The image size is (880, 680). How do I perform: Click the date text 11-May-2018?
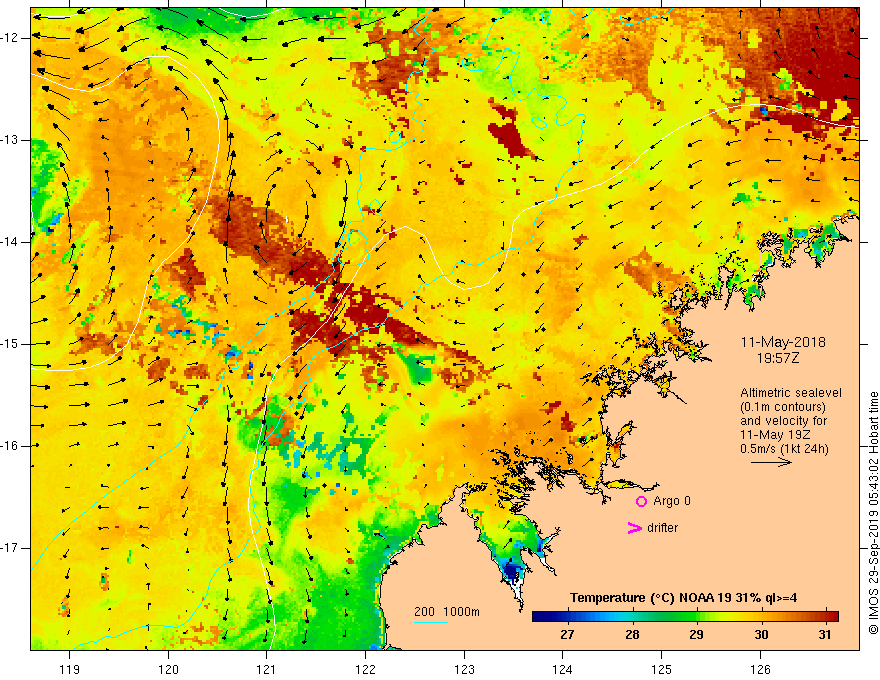coord(783,342)
